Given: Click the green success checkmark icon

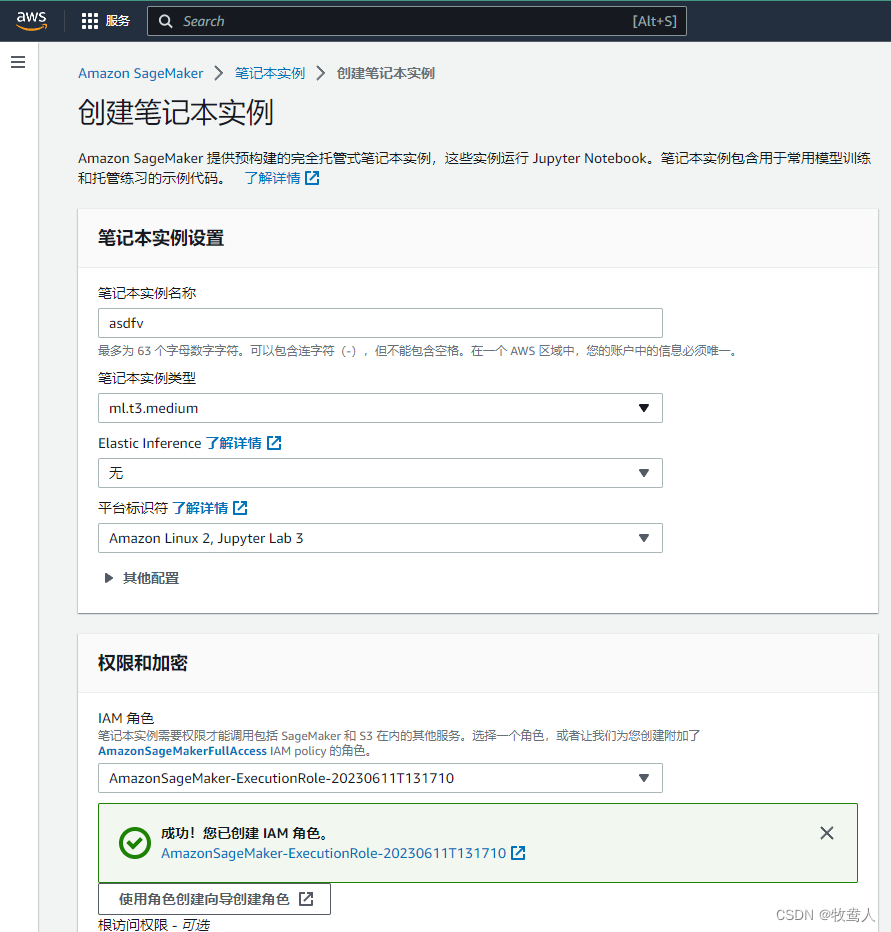Looking at the screenshot, I should tap(135, 843).
